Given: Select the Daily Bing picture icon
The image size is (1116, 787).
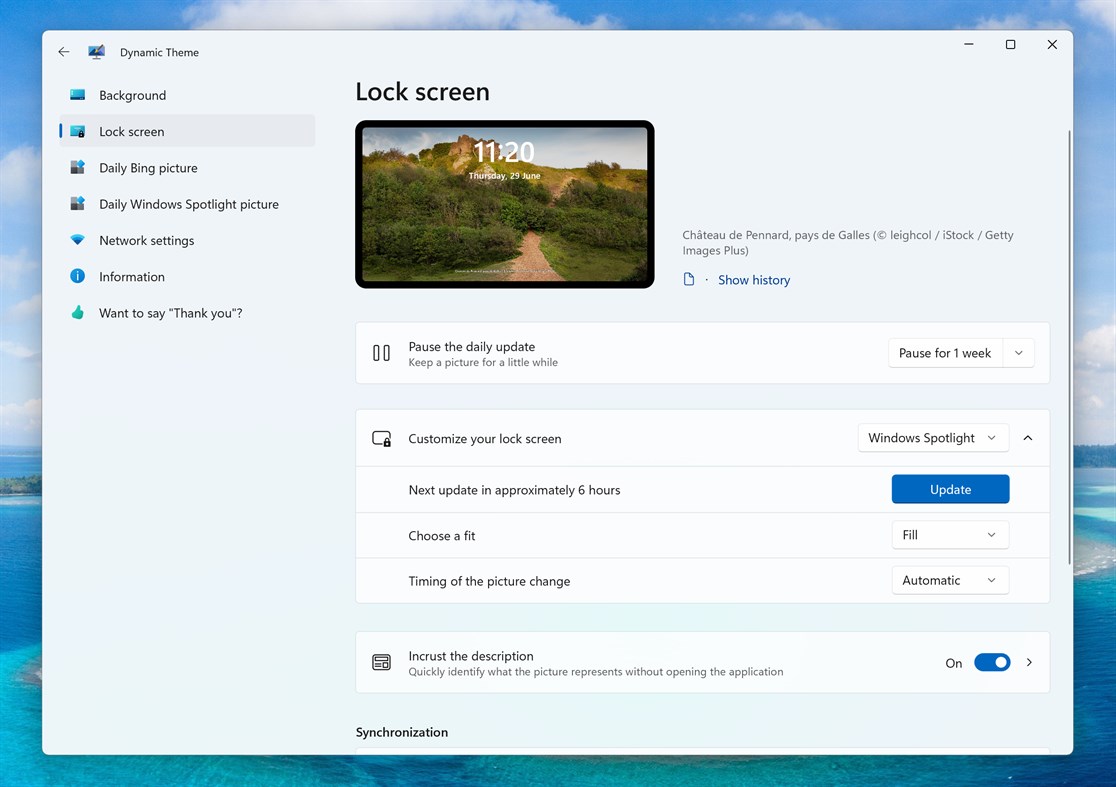Looking at the screenshot, I should (77, 167).
